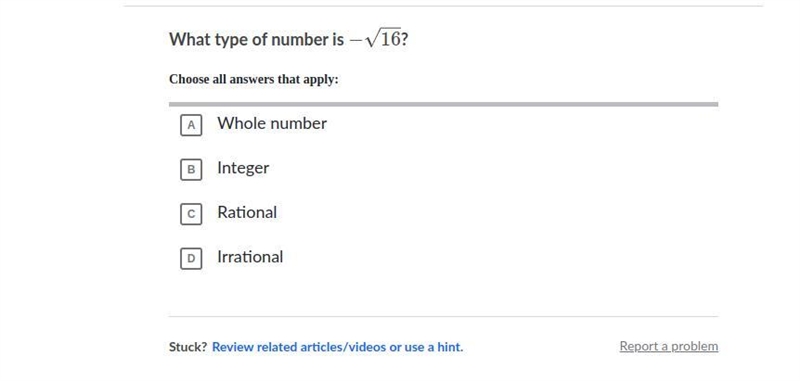Pick the "Rational" option text

247,212
